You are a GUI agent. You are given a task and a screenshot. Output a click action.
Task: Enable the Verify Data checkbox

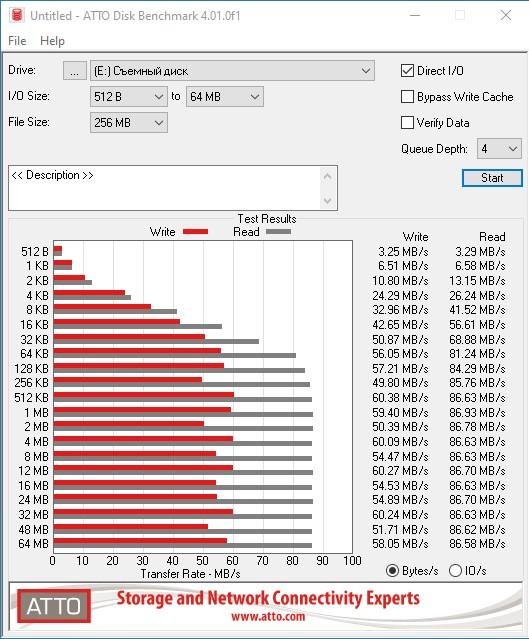coord(407,123)
